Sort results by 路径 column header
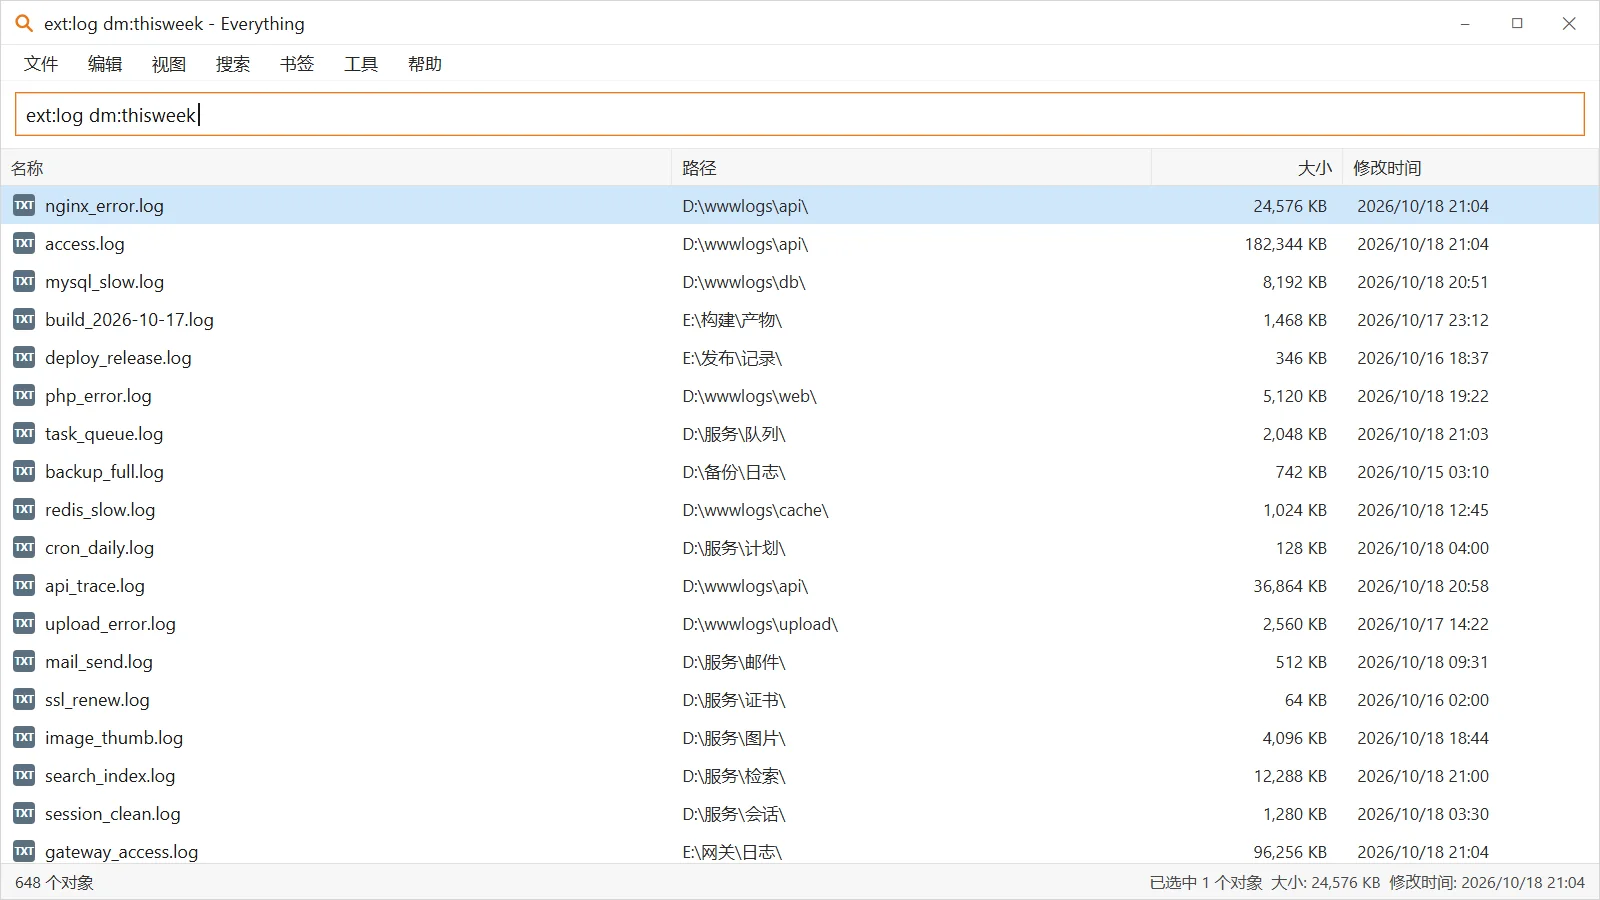 tap(911, 168)
